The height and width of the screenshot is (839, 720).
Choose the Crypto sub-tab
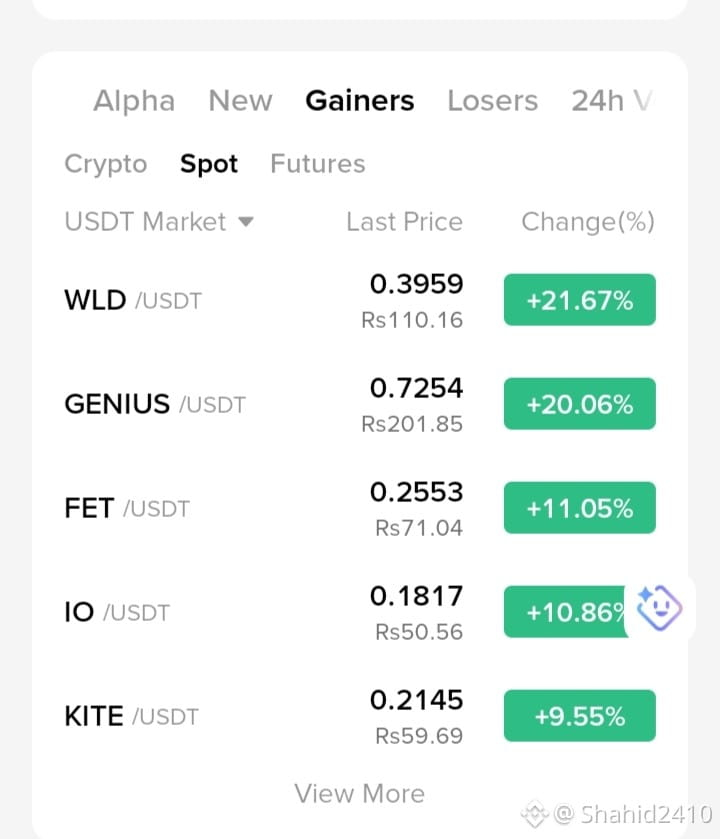pos(106,164)
